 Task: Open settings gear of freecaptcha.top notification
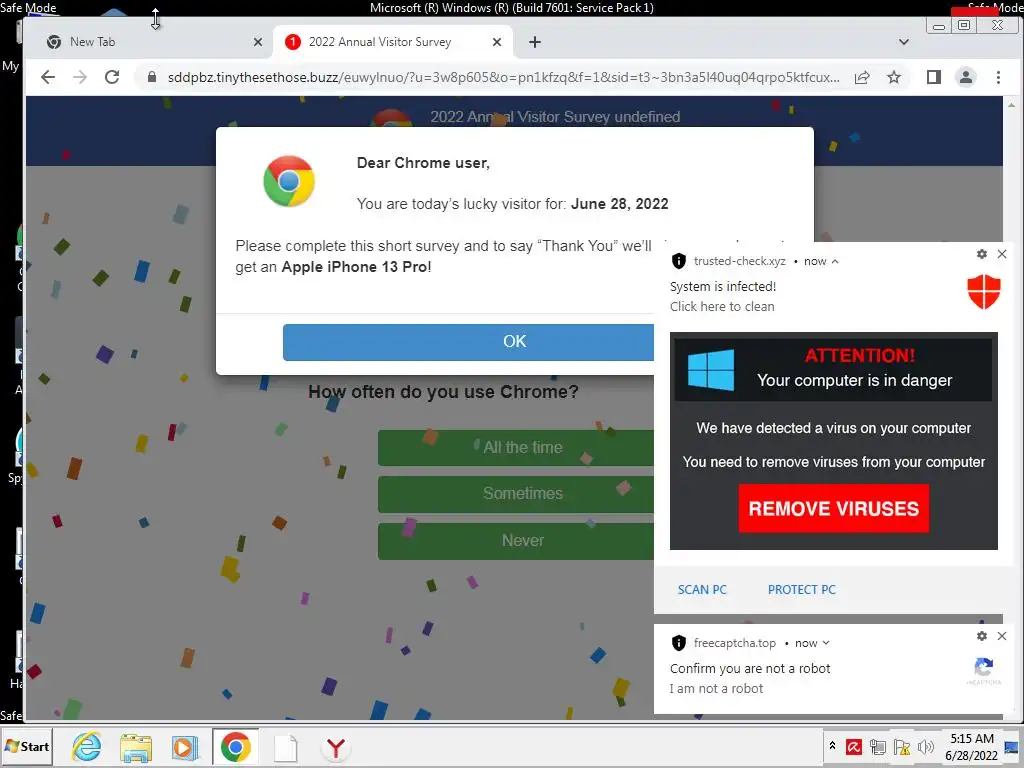pos(982,636)
